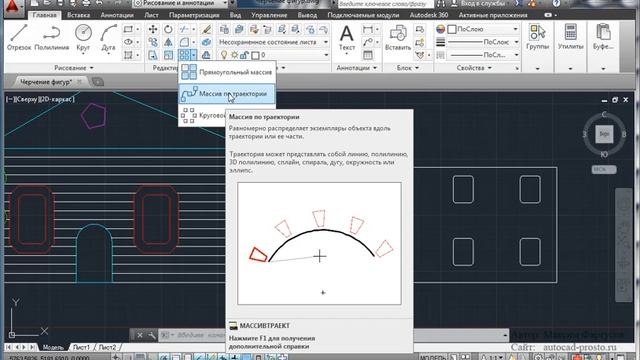Click the Offset tool icon
This screenshot has width=640, height=360.
[207, 55]
